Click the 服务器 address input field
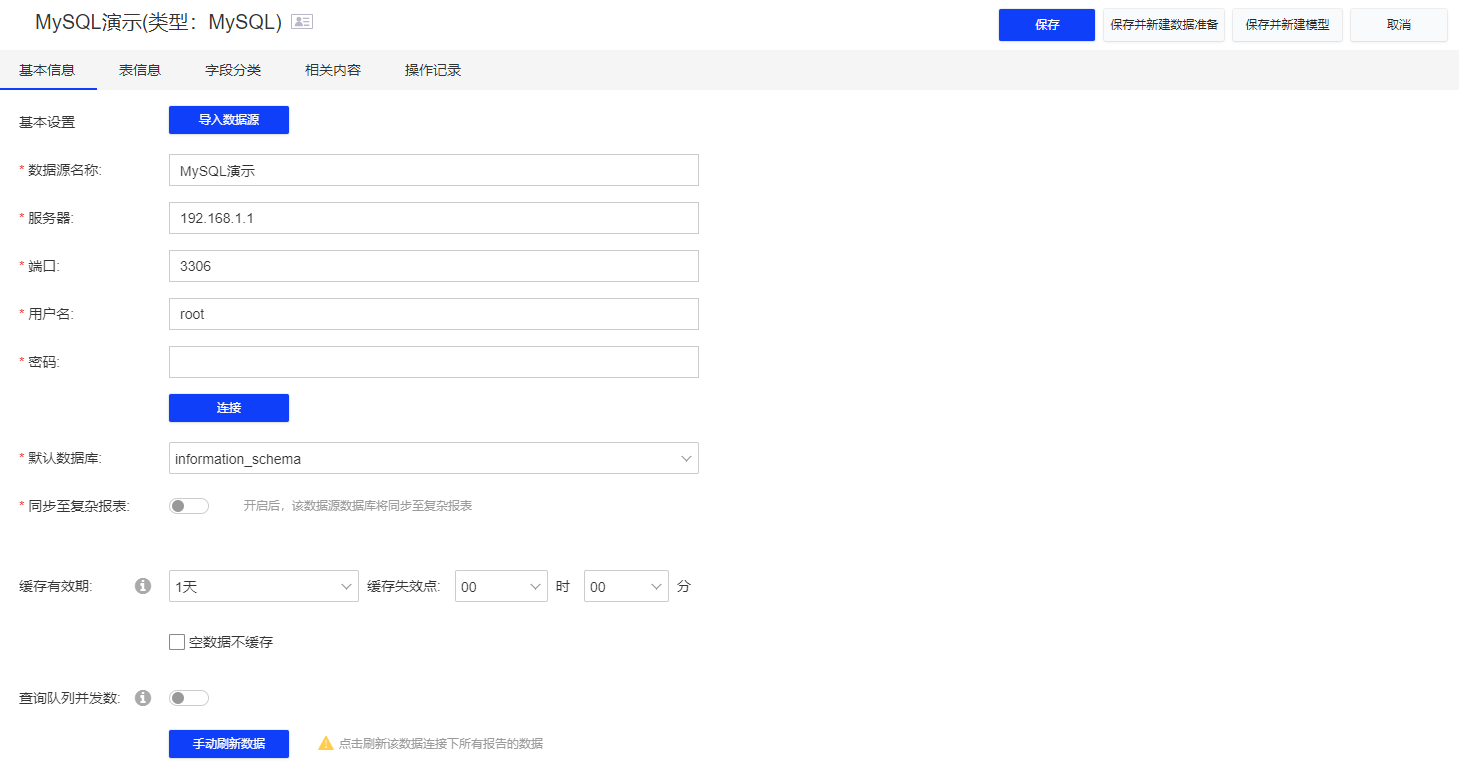Image resolution: width=1459 pixels, height=772 pixels. (x=433, y=218)
